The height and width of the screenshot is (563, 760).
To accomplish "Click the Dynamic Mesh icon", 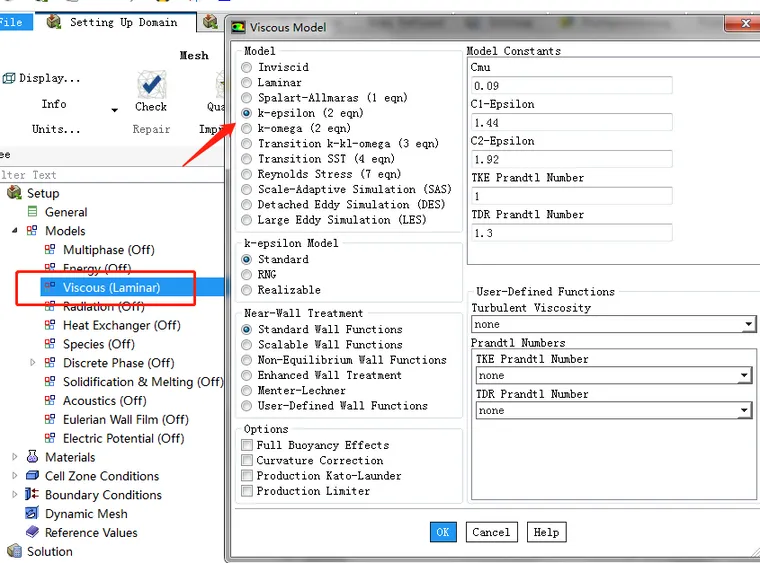I will click(32, 513).
